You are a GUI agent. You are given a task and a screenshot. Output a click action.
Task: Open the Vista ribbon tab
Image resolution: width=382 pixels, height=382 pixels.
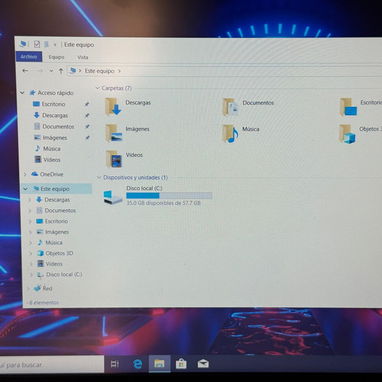(83, 57)
